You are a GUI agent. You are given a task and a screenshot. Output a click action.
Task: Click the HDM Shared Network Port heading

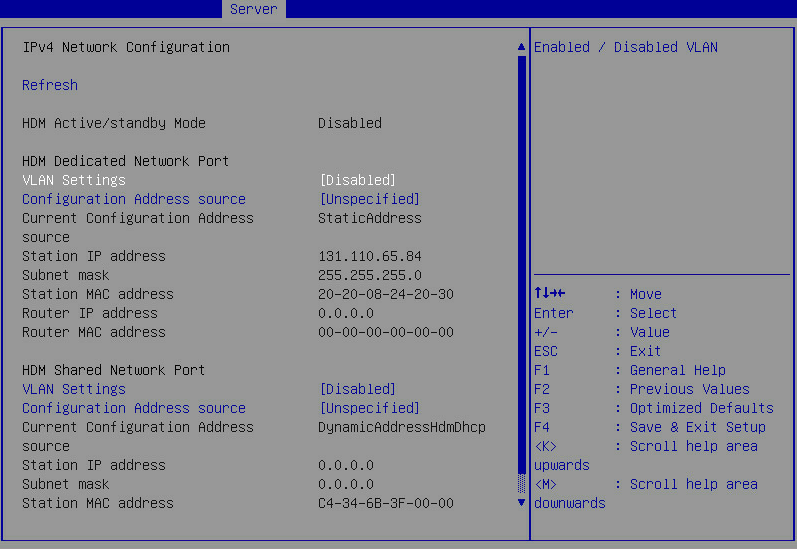113,370
